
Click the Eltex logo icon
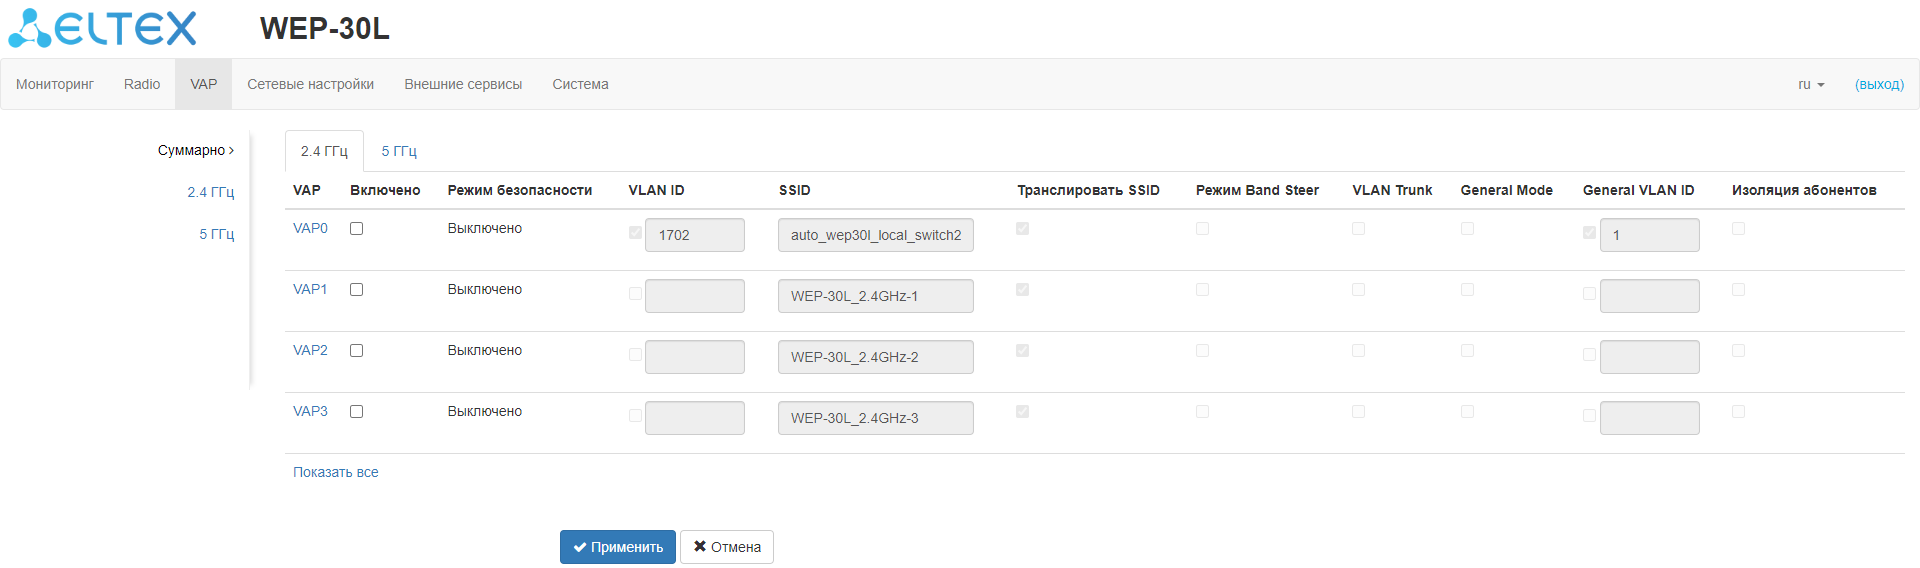point(30,29)
